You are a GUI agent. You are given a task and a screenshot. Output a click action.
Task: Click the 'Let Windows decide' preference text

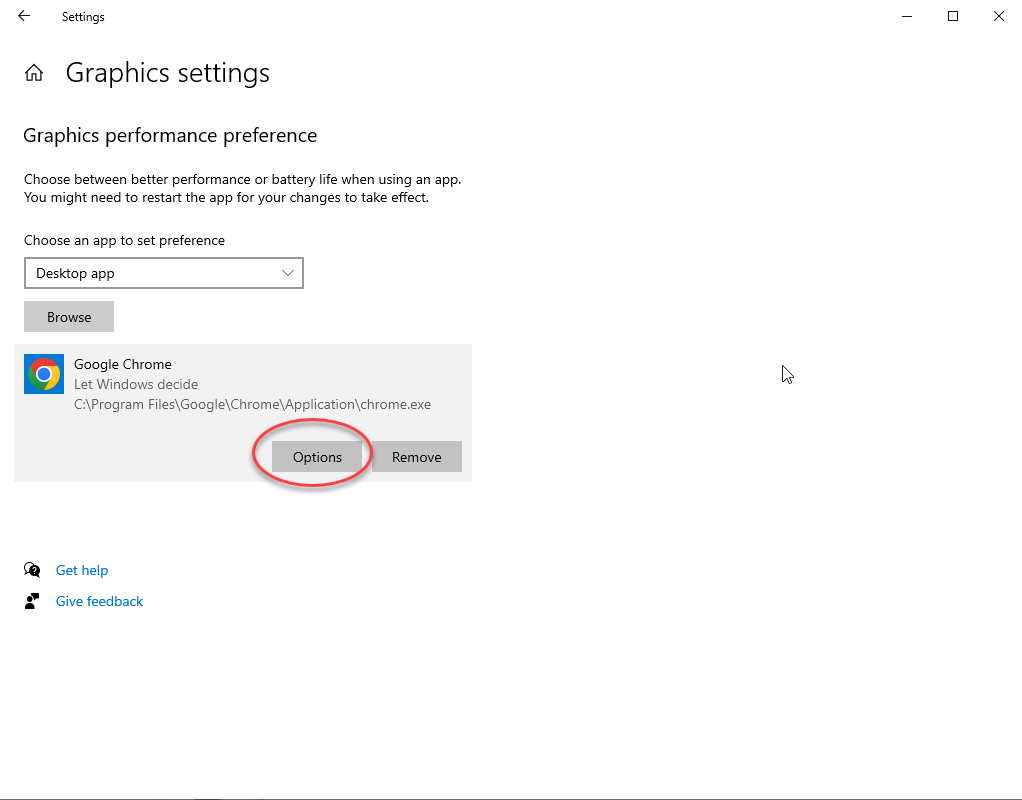click(x=136, y=384)
